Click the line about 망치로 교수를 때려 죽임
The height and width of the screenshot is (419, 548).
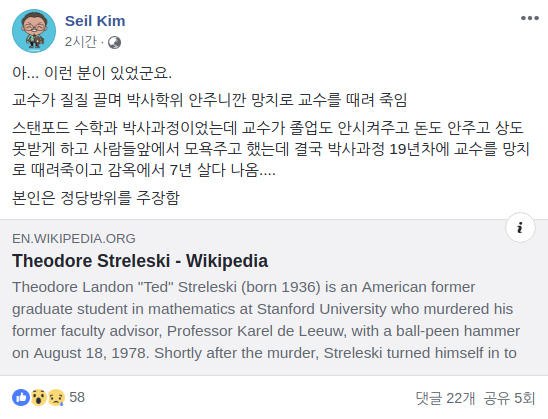tap(209, 100)
